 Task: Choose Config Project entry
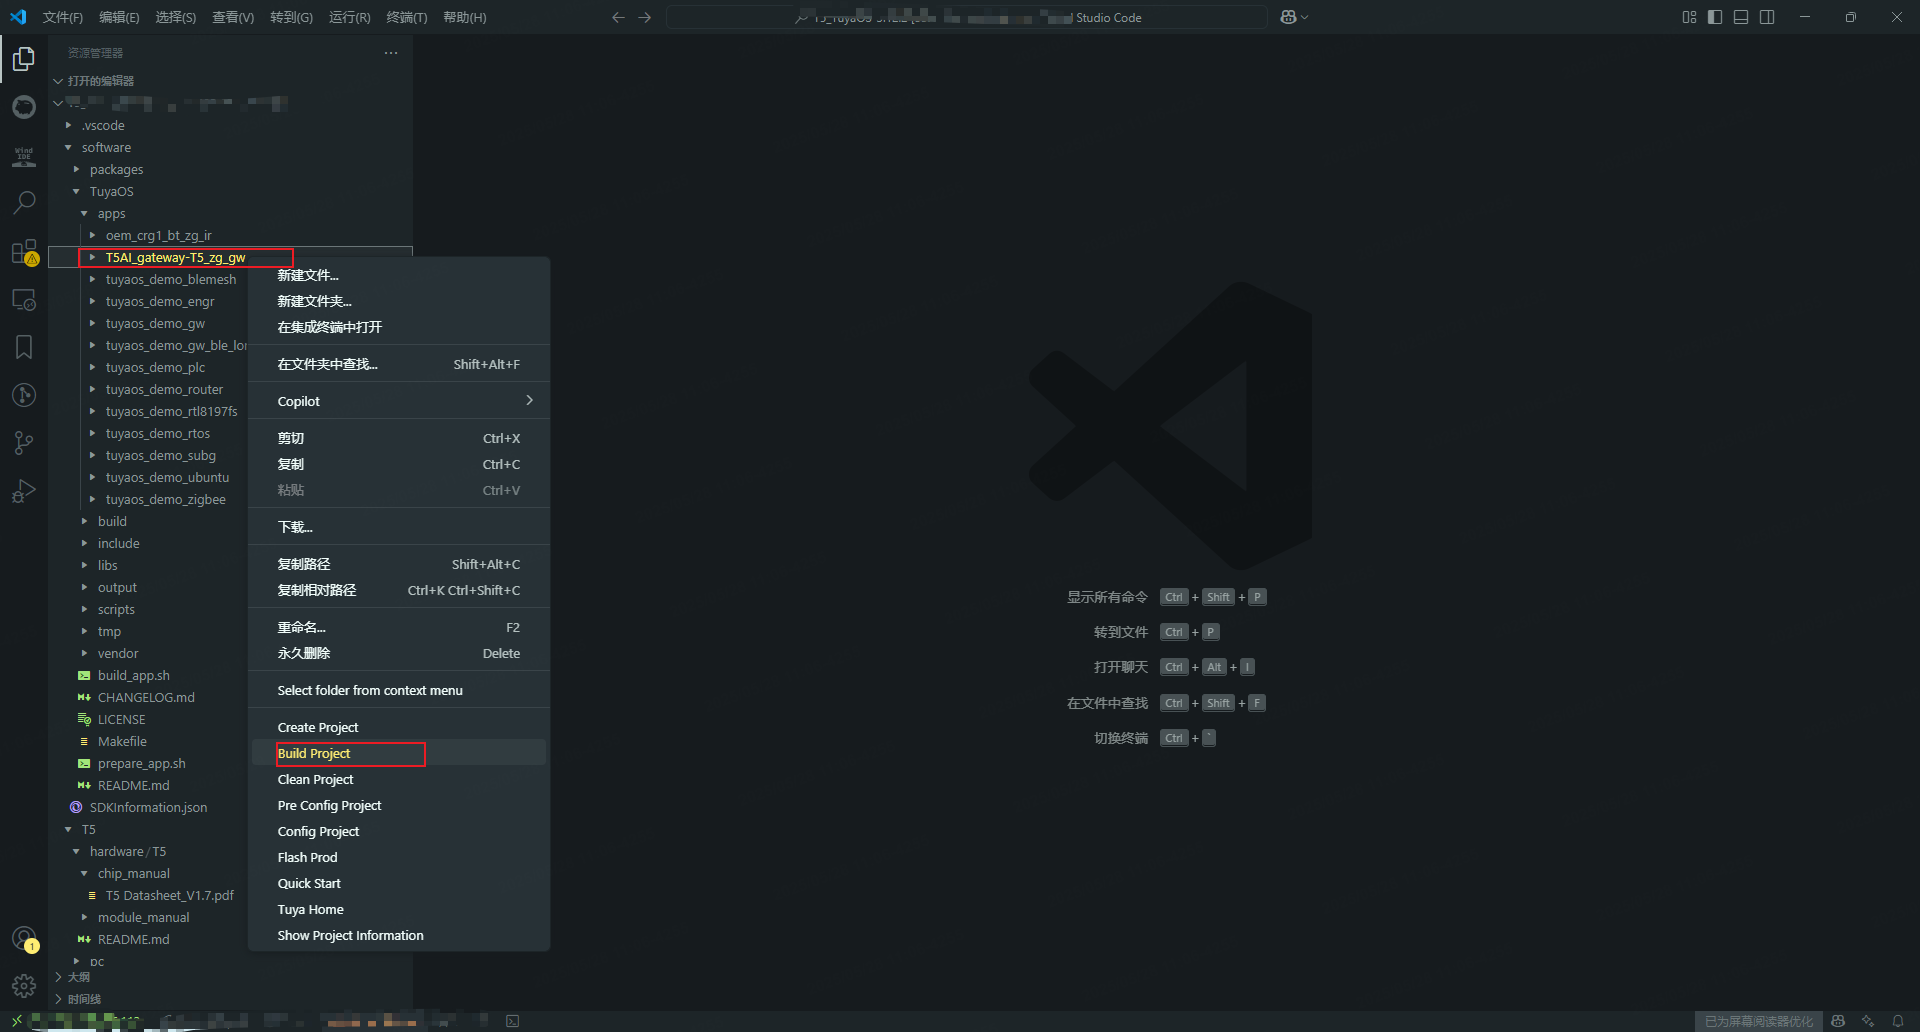398,831
